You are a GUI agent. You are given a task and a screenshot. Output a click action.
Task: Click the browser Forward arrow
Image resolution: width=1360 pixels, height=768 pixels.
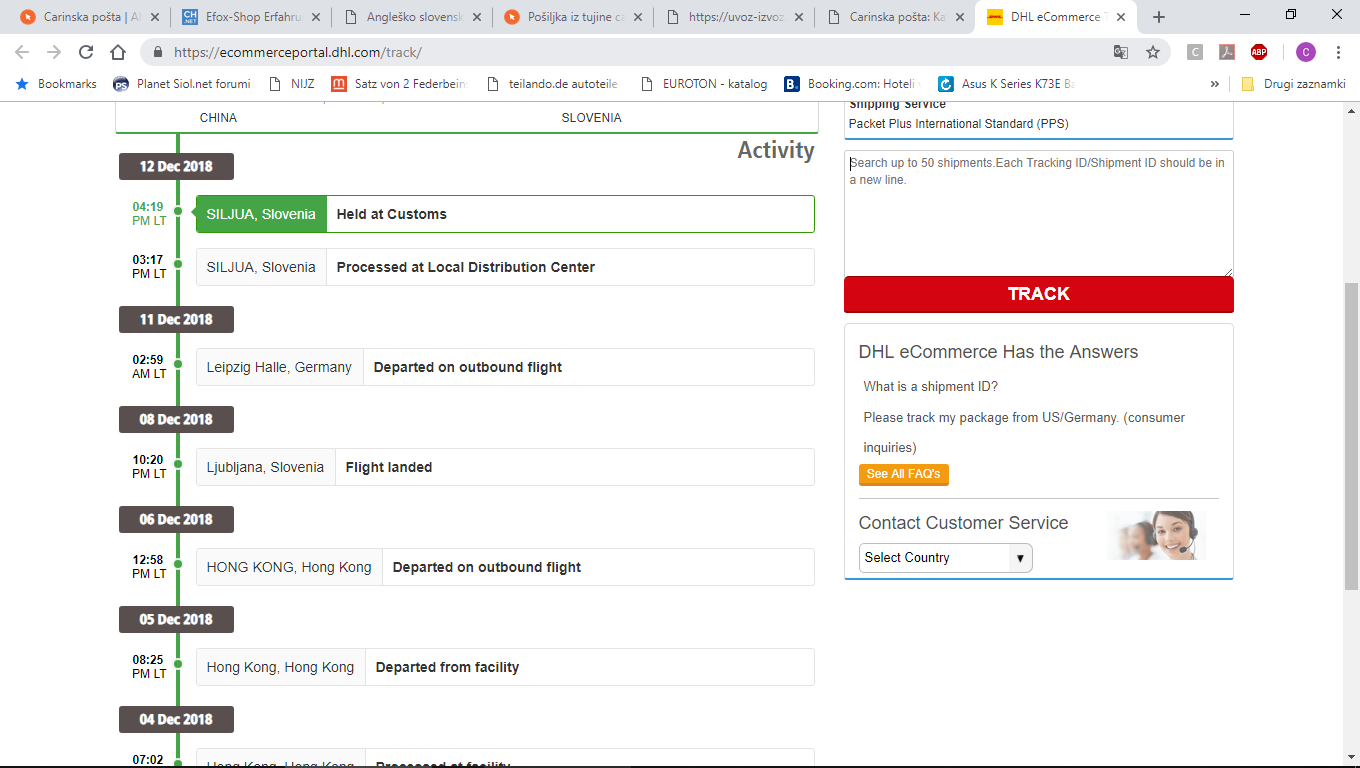click(54, 52)
